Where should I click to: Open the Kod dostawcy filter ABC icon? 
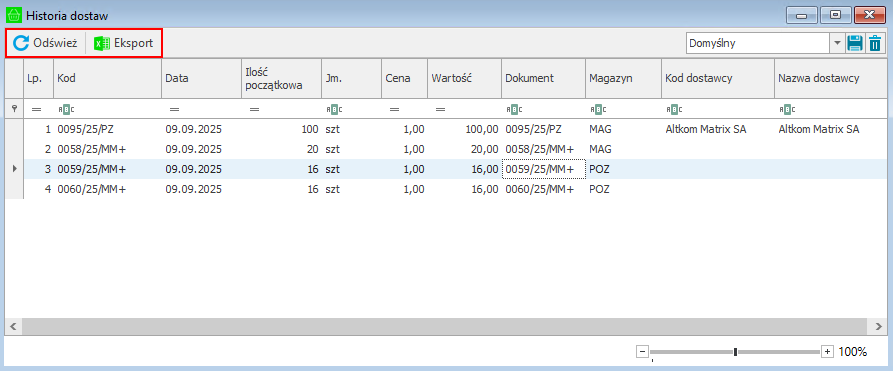coord(674,109)
